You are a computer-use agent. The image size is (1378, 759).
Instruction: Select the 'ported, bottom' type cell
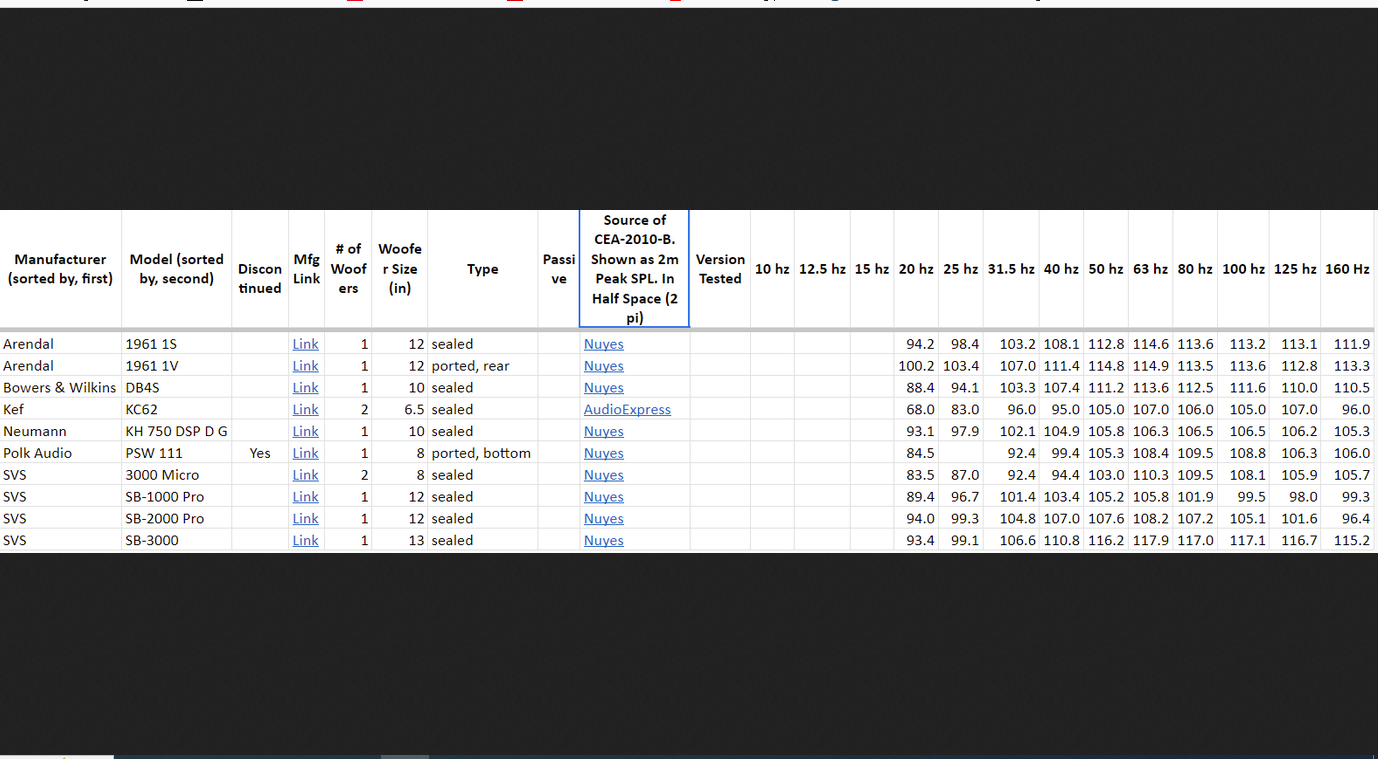coord(482,453)
